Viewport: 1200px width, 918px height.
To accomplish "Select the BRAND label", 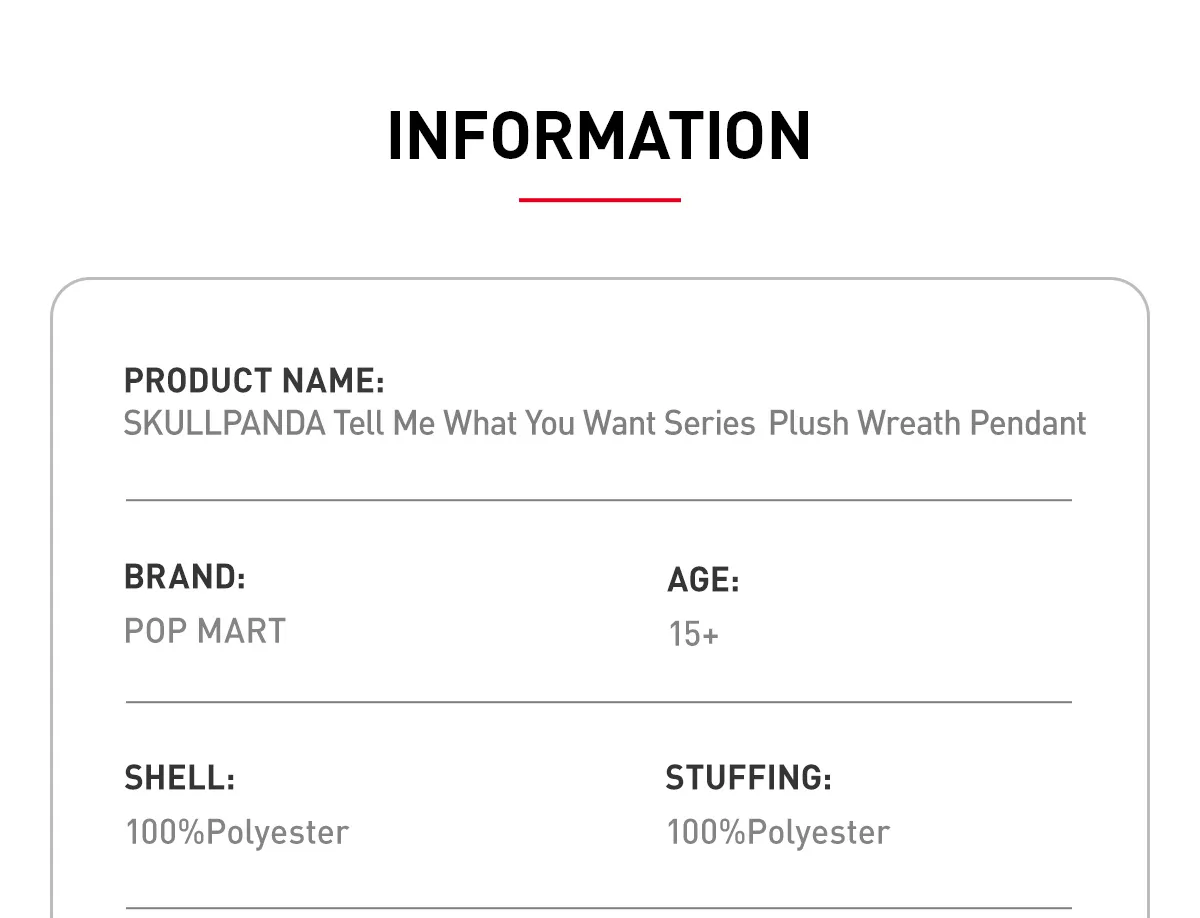I will tap(185, 577).
